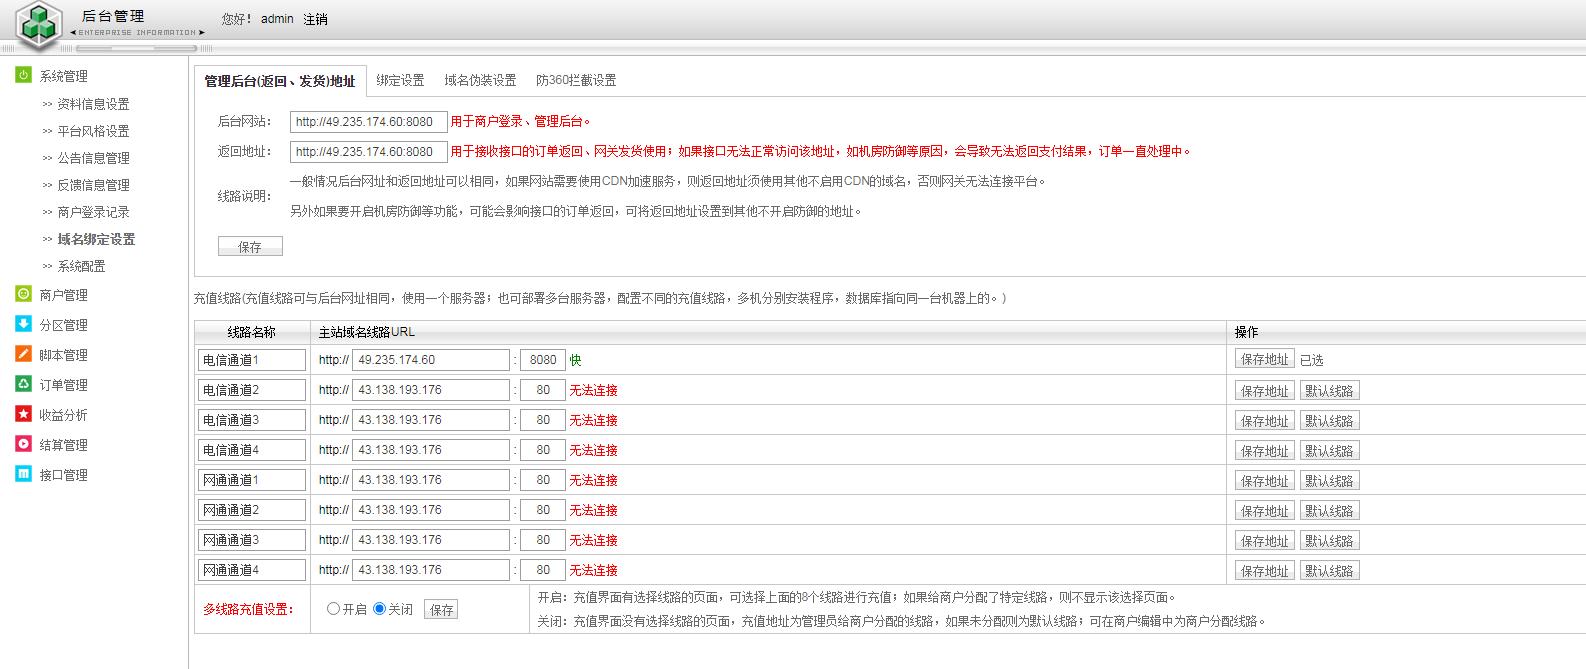Save the 后台网站 and 返回地址 settings
The width and height of the screenshot is (1586, 669).
[250, 246]
